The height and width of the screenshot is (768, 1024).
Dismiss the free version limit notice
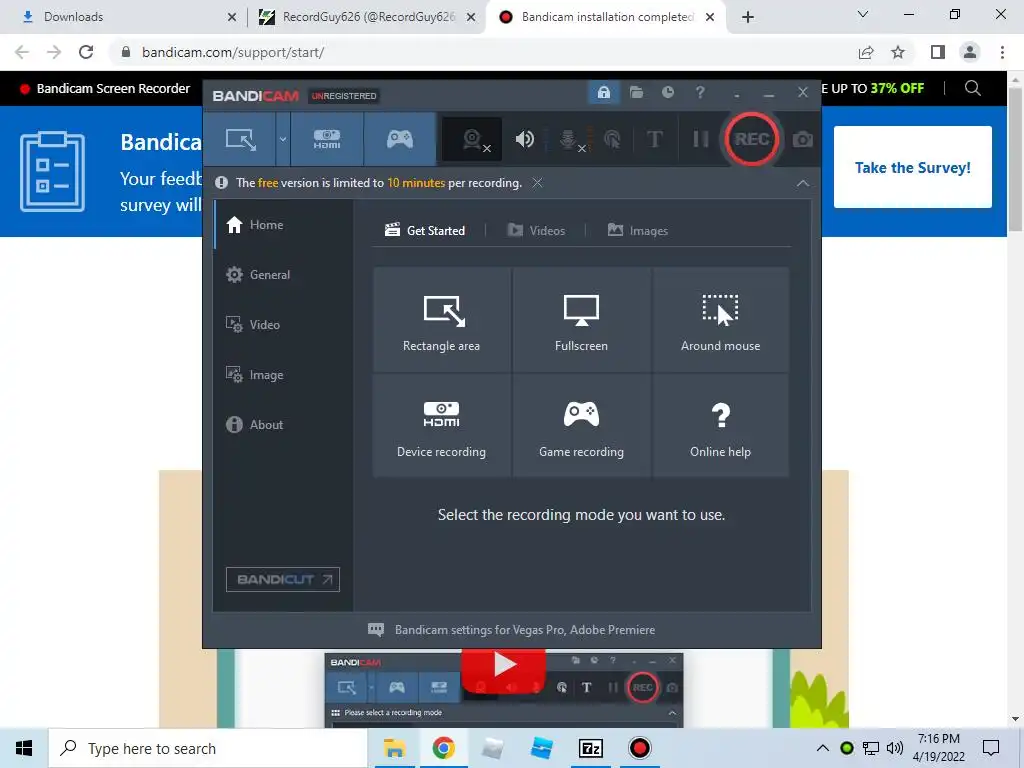pos(537,183)
